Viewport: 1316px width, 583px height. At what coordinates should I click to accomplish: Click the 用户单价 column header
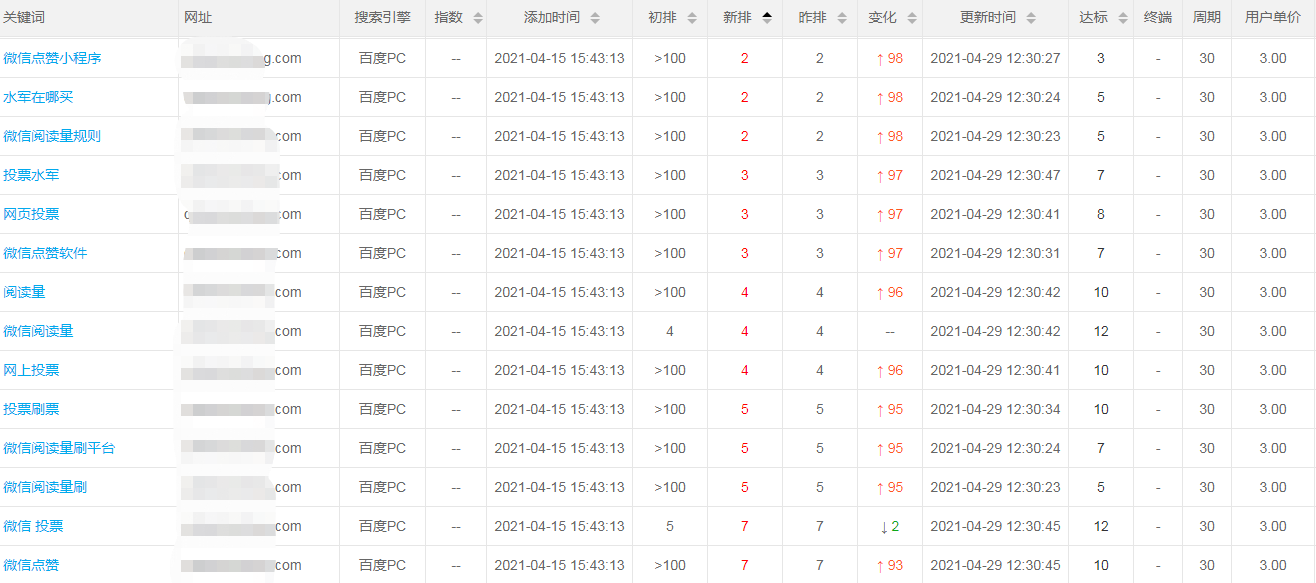point(1273,18)
